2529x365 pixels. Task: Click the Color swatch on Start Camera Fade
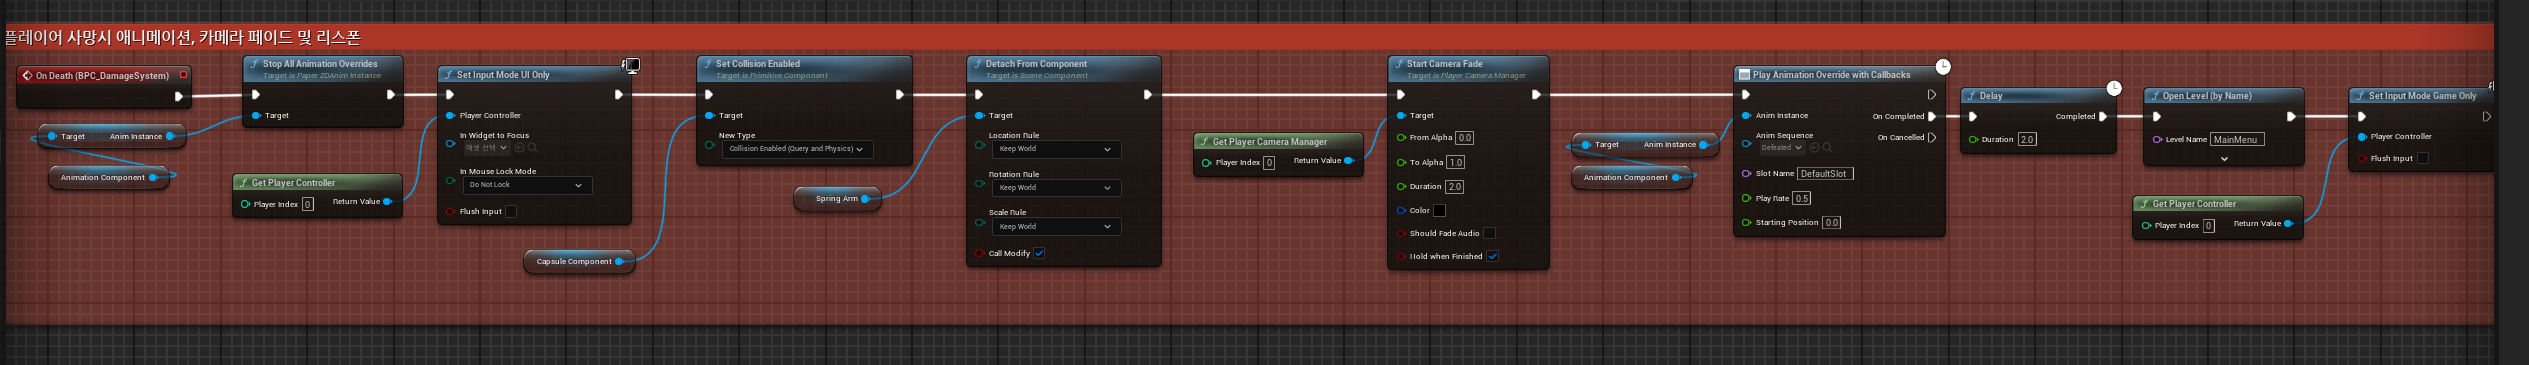pos(1439,211)
